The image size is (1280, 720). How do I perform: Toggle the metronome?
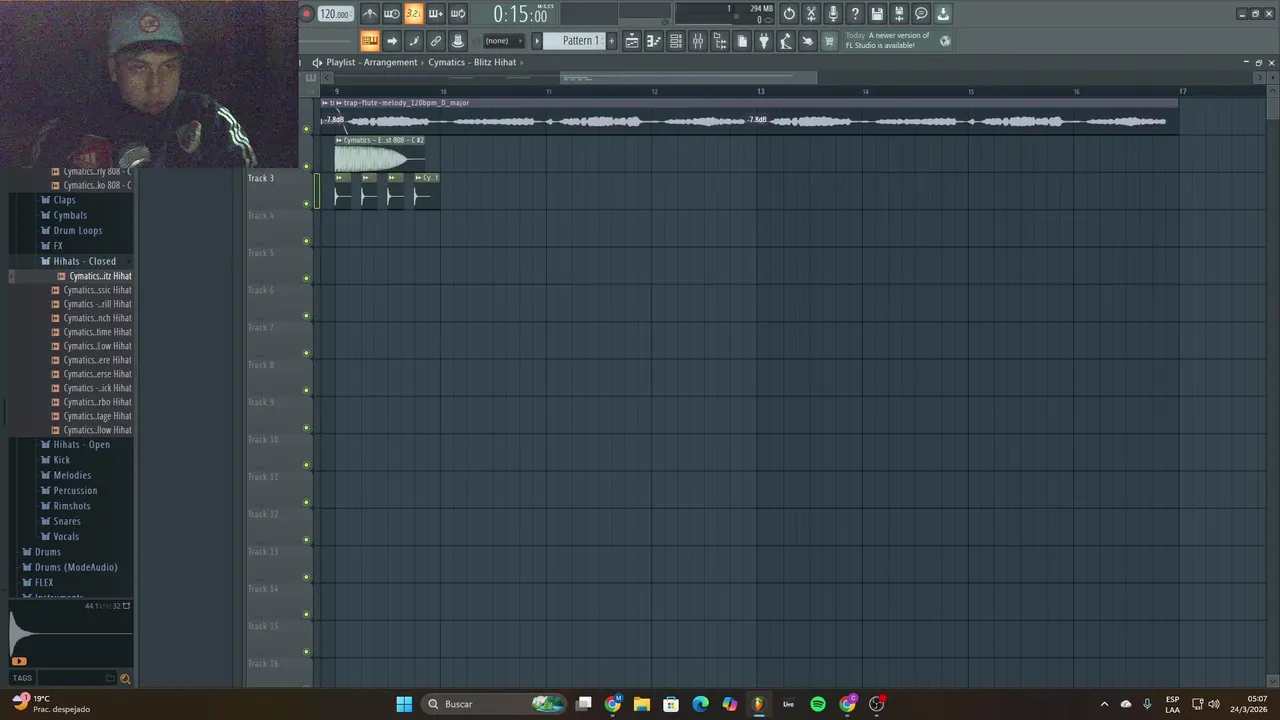[370, 14]
